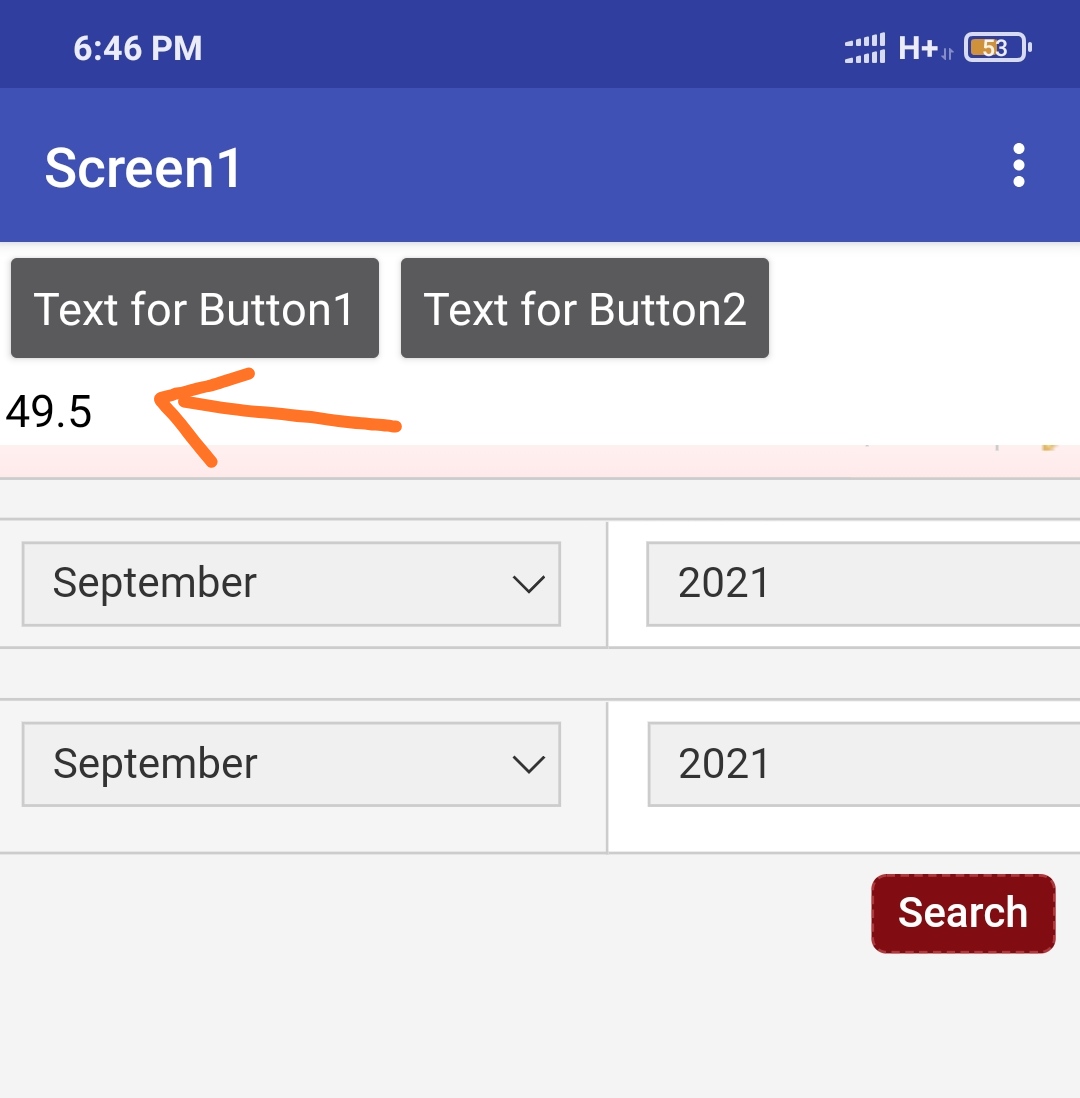
Task: Tap the small data transfer arrows icon
Action: pyautogui.click(x=946, y=54)
